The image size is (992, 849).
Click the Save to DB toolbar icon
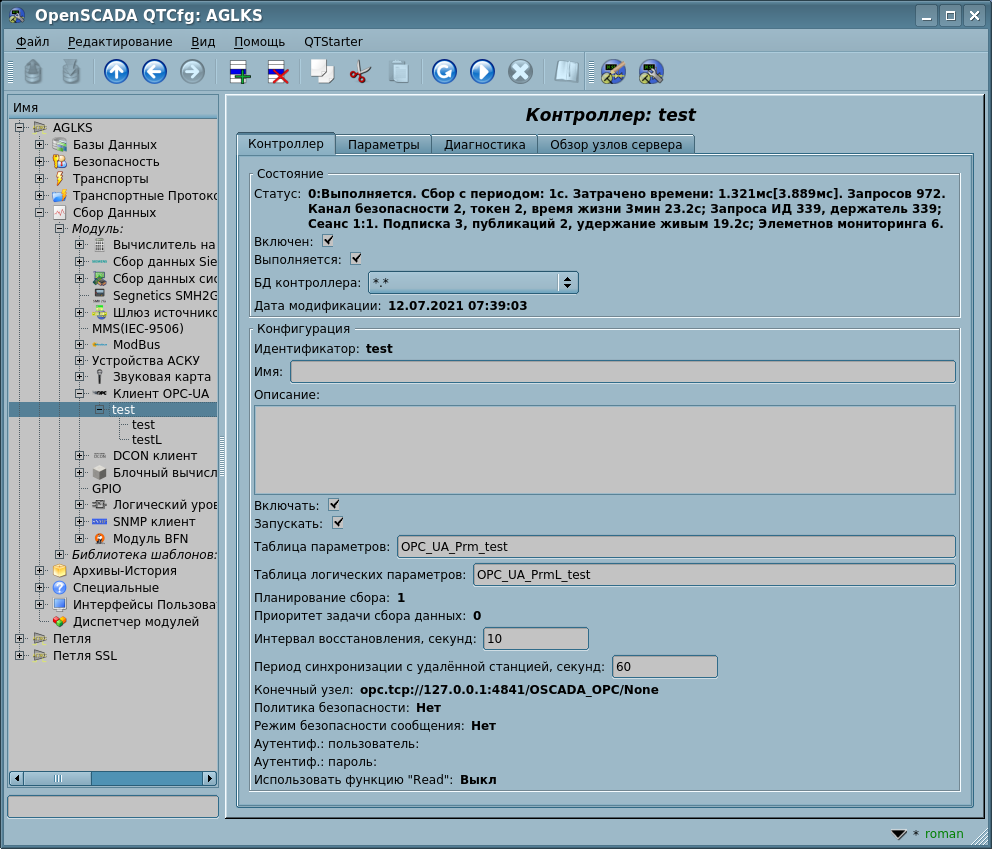point(71,71)
